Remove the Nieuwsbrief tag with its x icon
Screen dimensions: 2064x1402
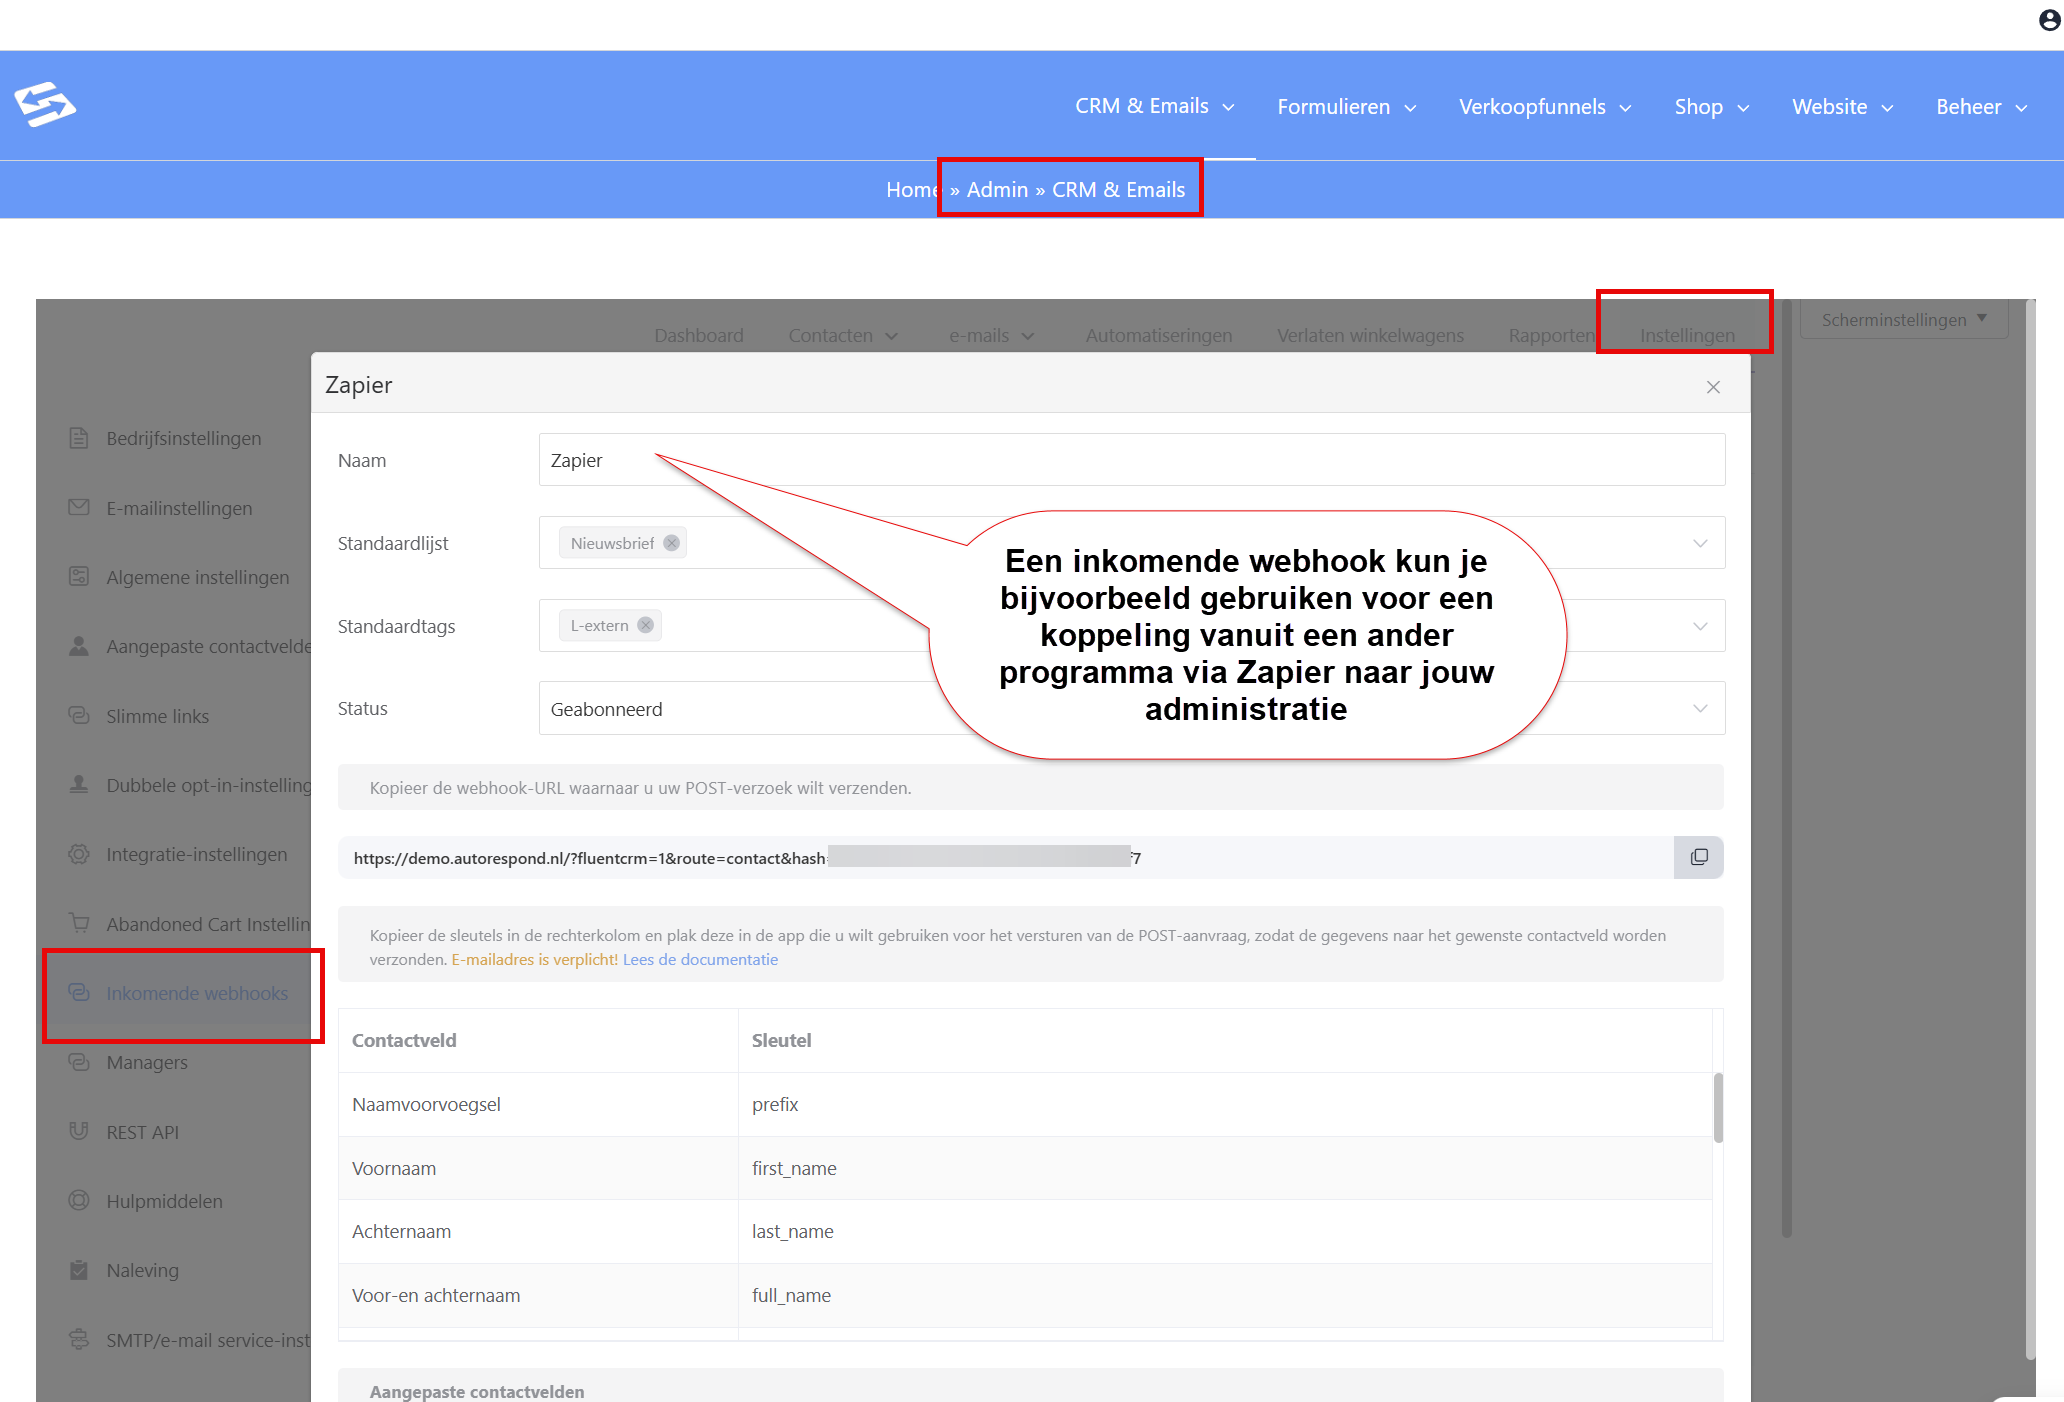(672, 543)
